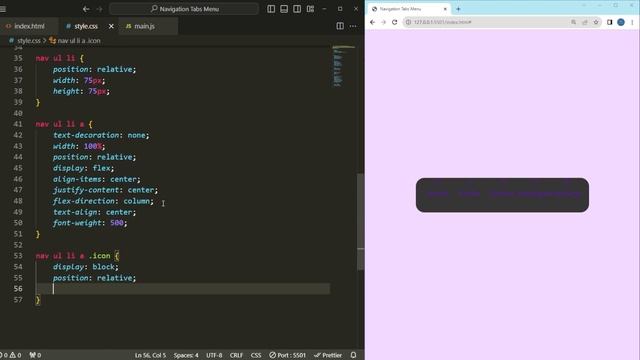Close the Chrome Navigation Tabs Menu tab
Screen dimensions: 640x360
pyautogui.click(x=445, y=9)
